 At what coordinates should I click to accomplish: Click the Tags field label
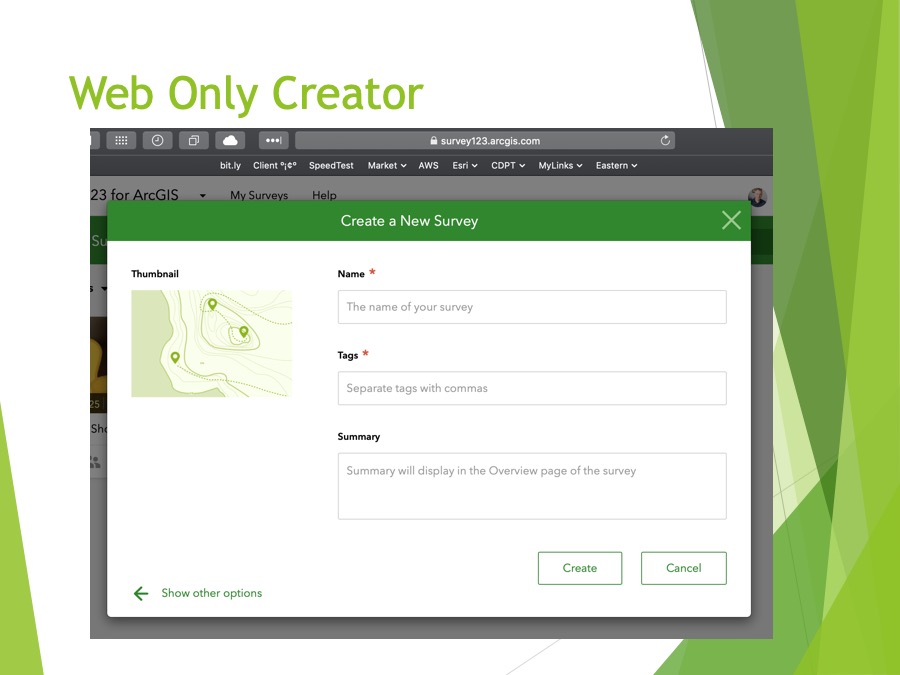click(x=347, y=355)
